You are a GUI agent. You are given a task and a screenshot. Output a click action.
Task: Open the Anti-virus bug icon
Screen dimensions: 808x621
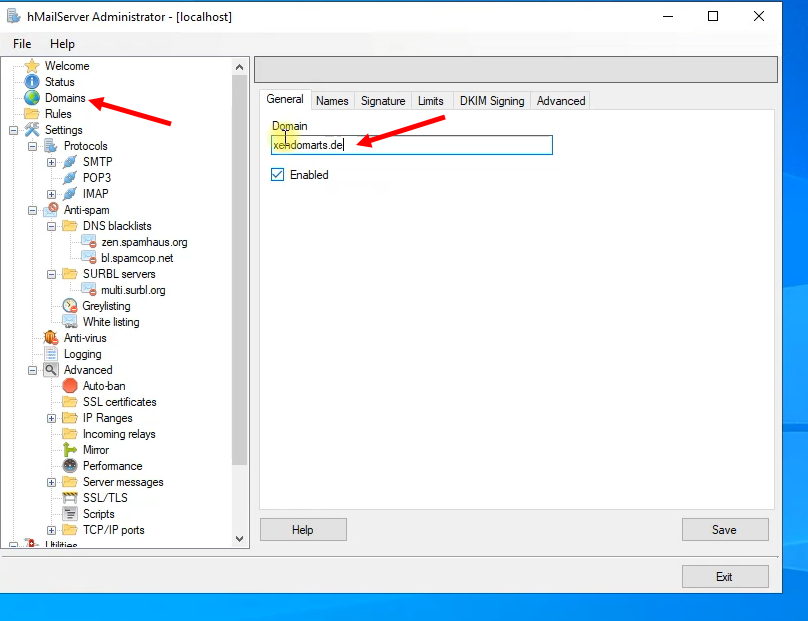pos(50,338)
